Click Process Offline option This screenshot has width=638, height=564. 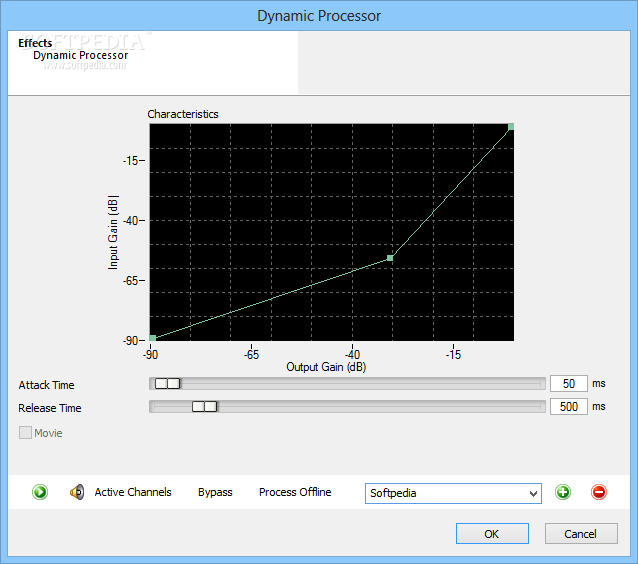295,492
